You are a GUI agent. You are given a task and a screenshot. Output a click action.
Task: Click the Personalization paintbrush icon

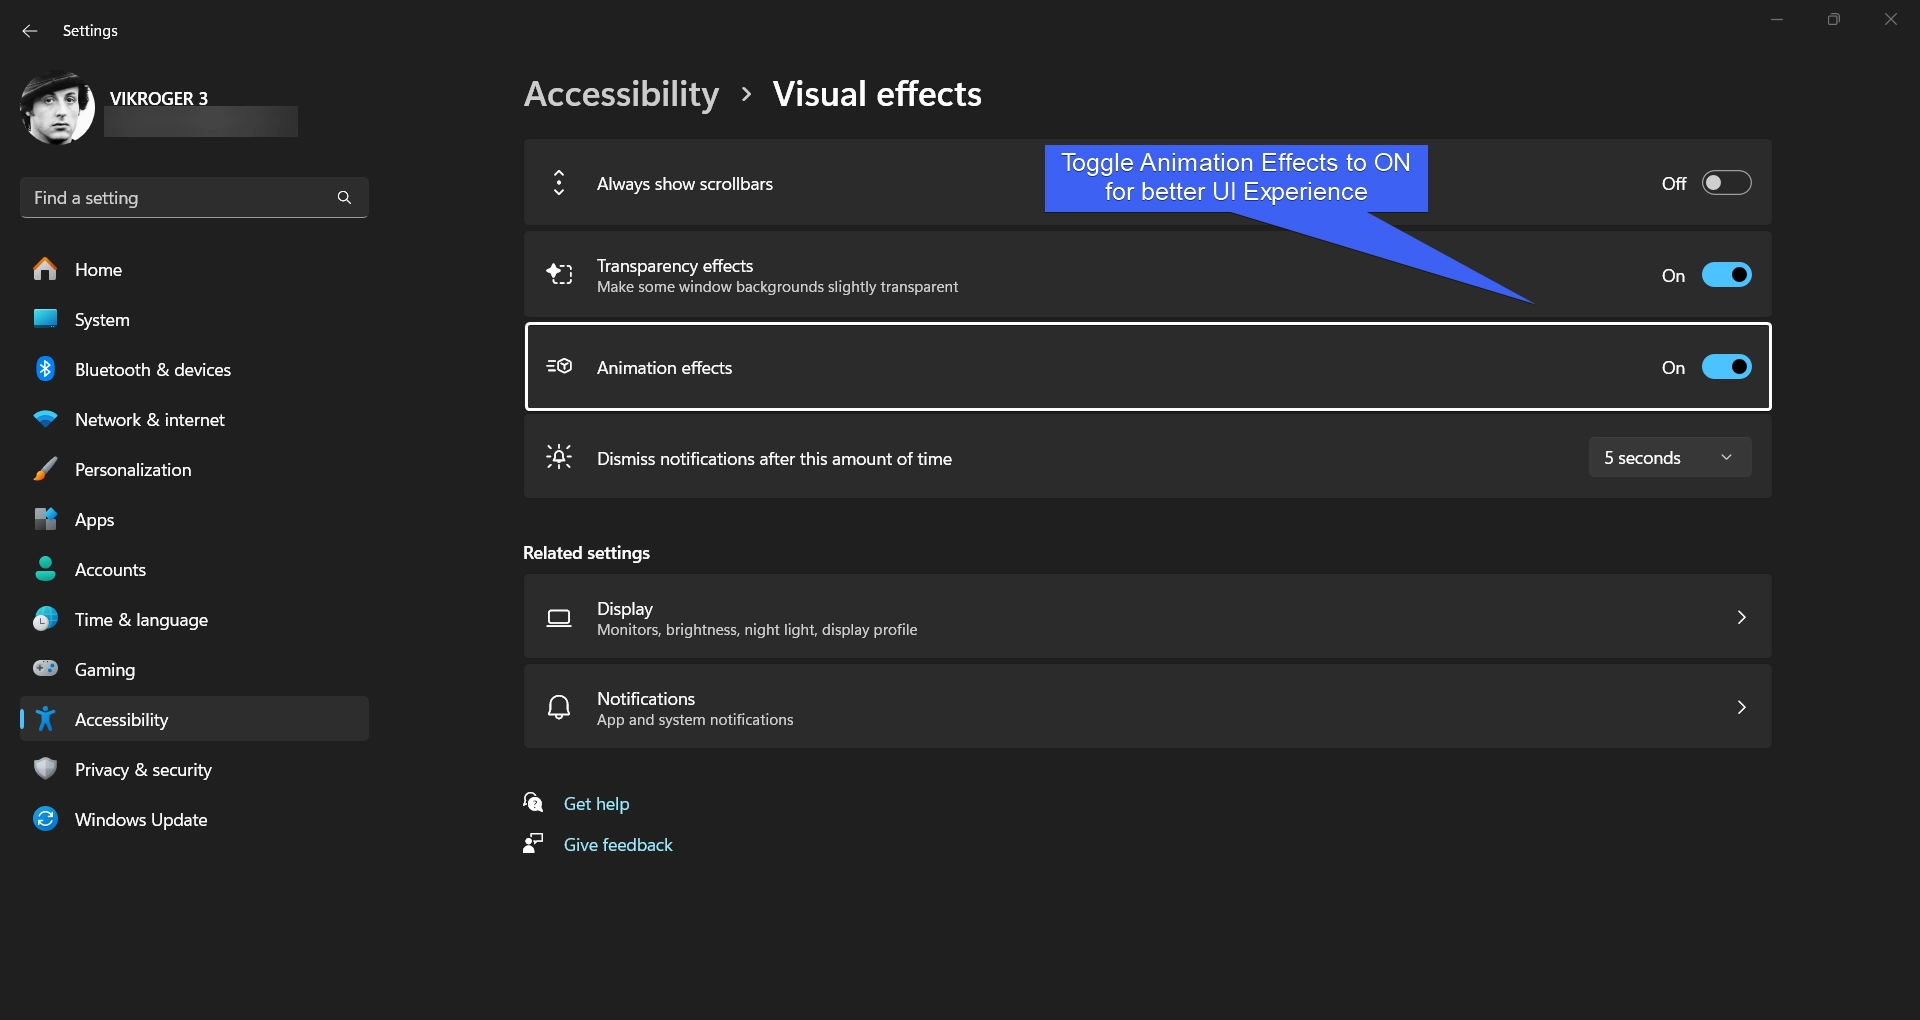pyautogui.click(x=45, y=469)
